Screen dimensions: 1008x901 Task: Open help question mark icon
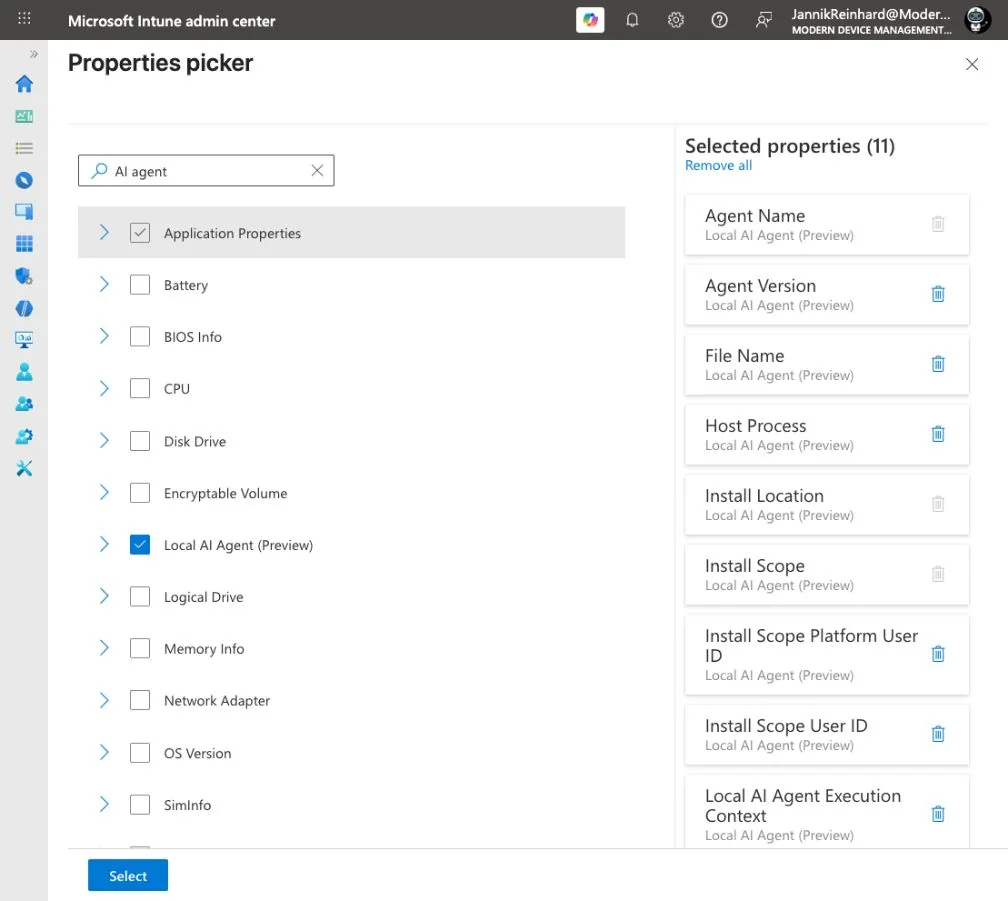pos(719,20)
